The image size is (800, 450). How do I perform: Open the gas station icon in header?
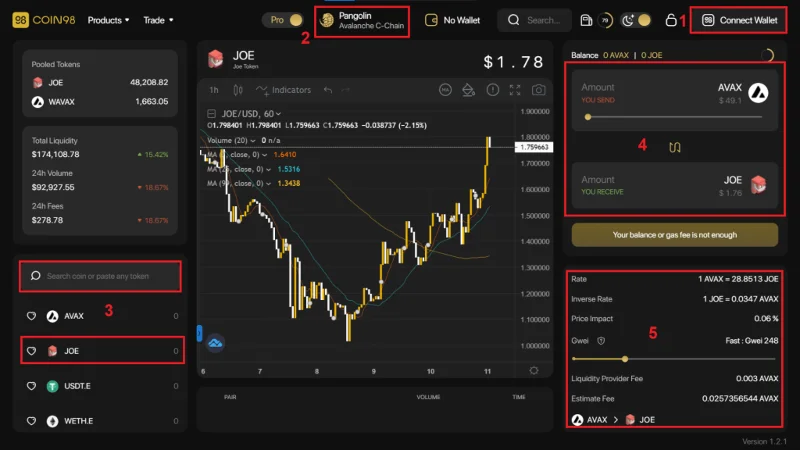(586, 20)
